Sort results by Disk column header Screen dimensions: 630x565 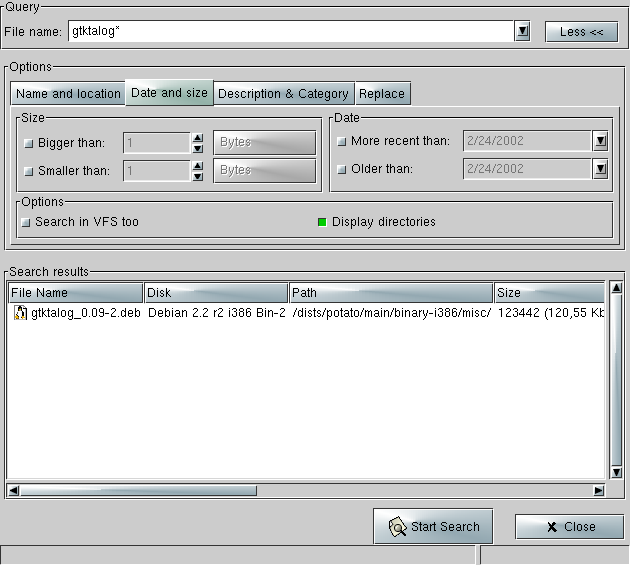216,293
